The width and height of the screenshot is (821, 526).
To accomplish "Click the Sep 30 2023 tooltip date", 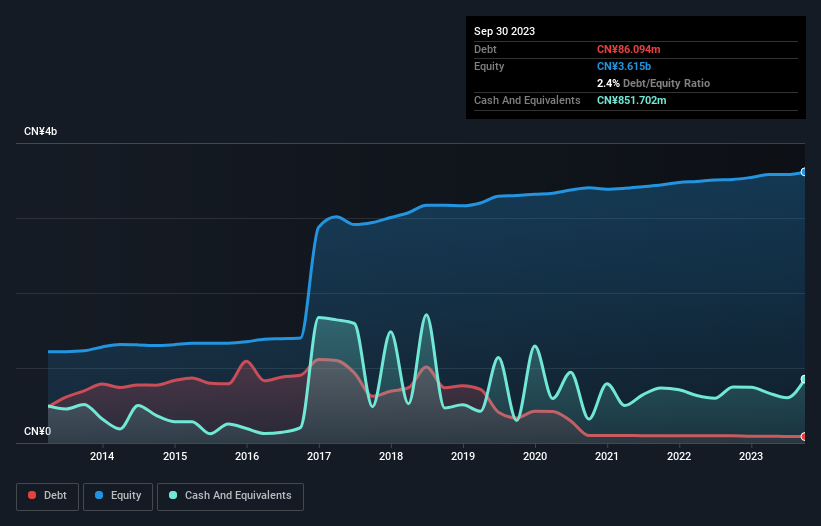I will pos(504,31).
